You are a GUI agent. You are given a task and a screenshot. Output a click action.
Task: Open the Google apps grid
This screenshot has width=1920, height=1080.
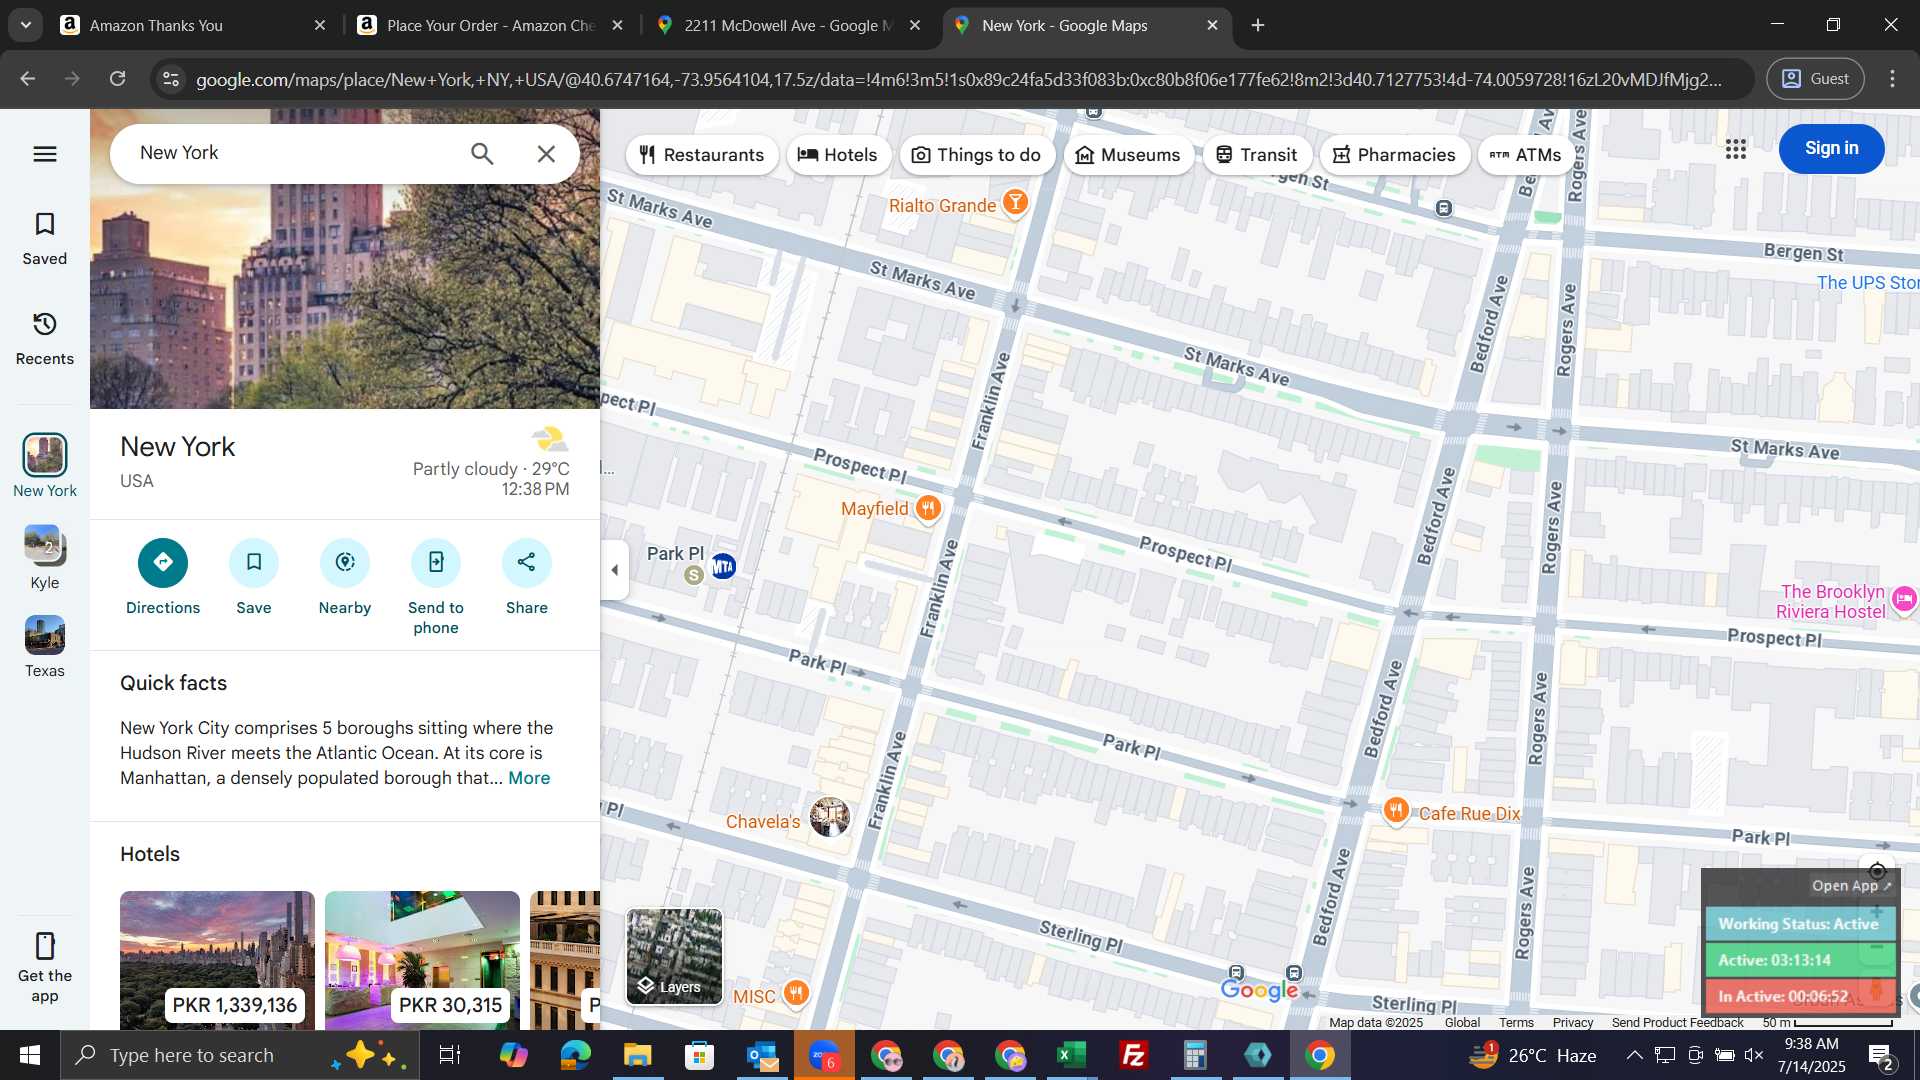pos(1736,149)
